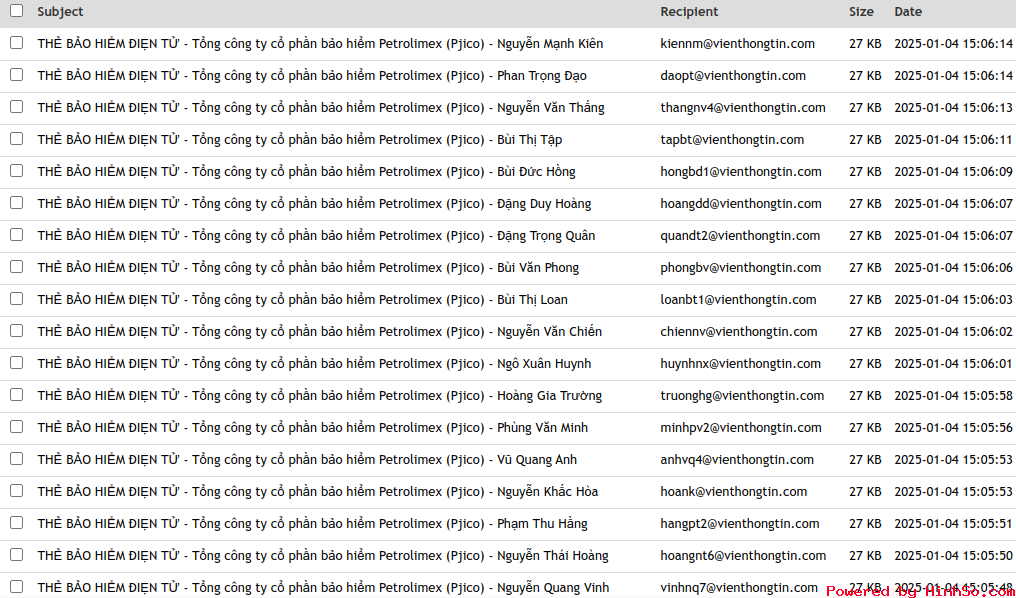
Task: Check the box for Nguyễn Mạnh Kiên email
Action: click(16, 43)
